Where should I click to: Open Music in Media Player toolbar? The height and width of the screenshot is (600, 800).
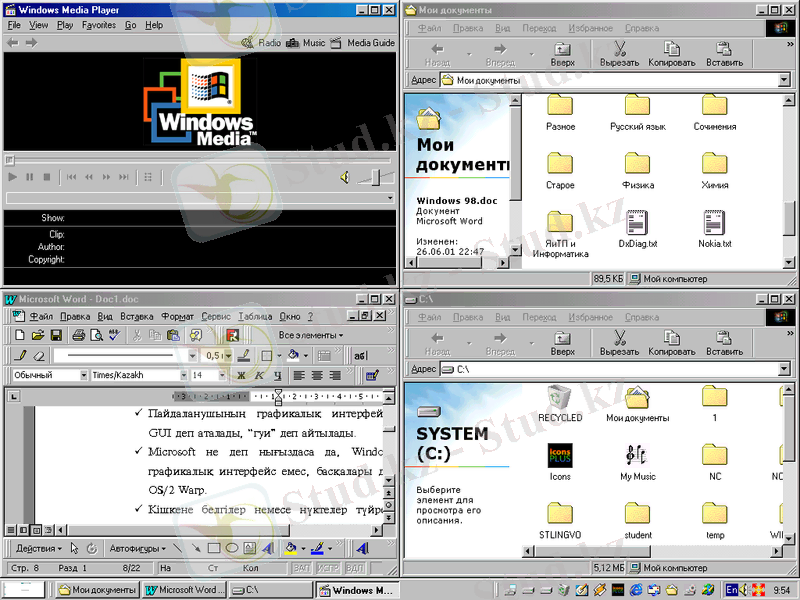(x=306, y=43)
